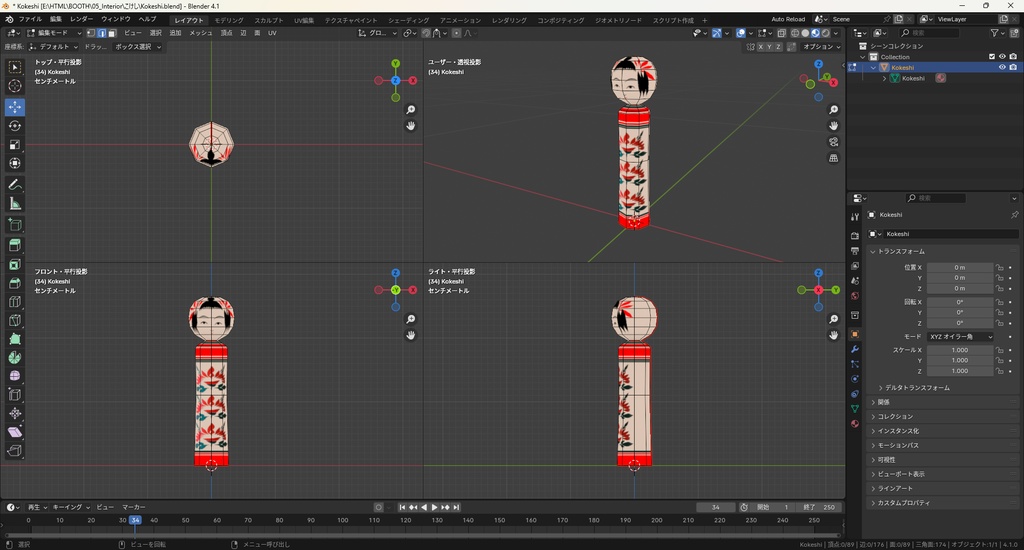The image size is (1024, 550).
Task: Click the zoom magnifier in the Top viewport
Action: 411,110
